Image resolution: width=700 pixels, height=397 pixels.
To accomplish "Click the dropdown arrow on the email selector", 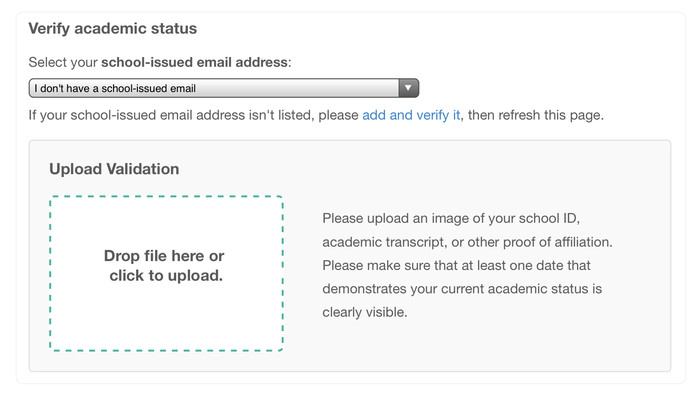I will tap(408, 88).
